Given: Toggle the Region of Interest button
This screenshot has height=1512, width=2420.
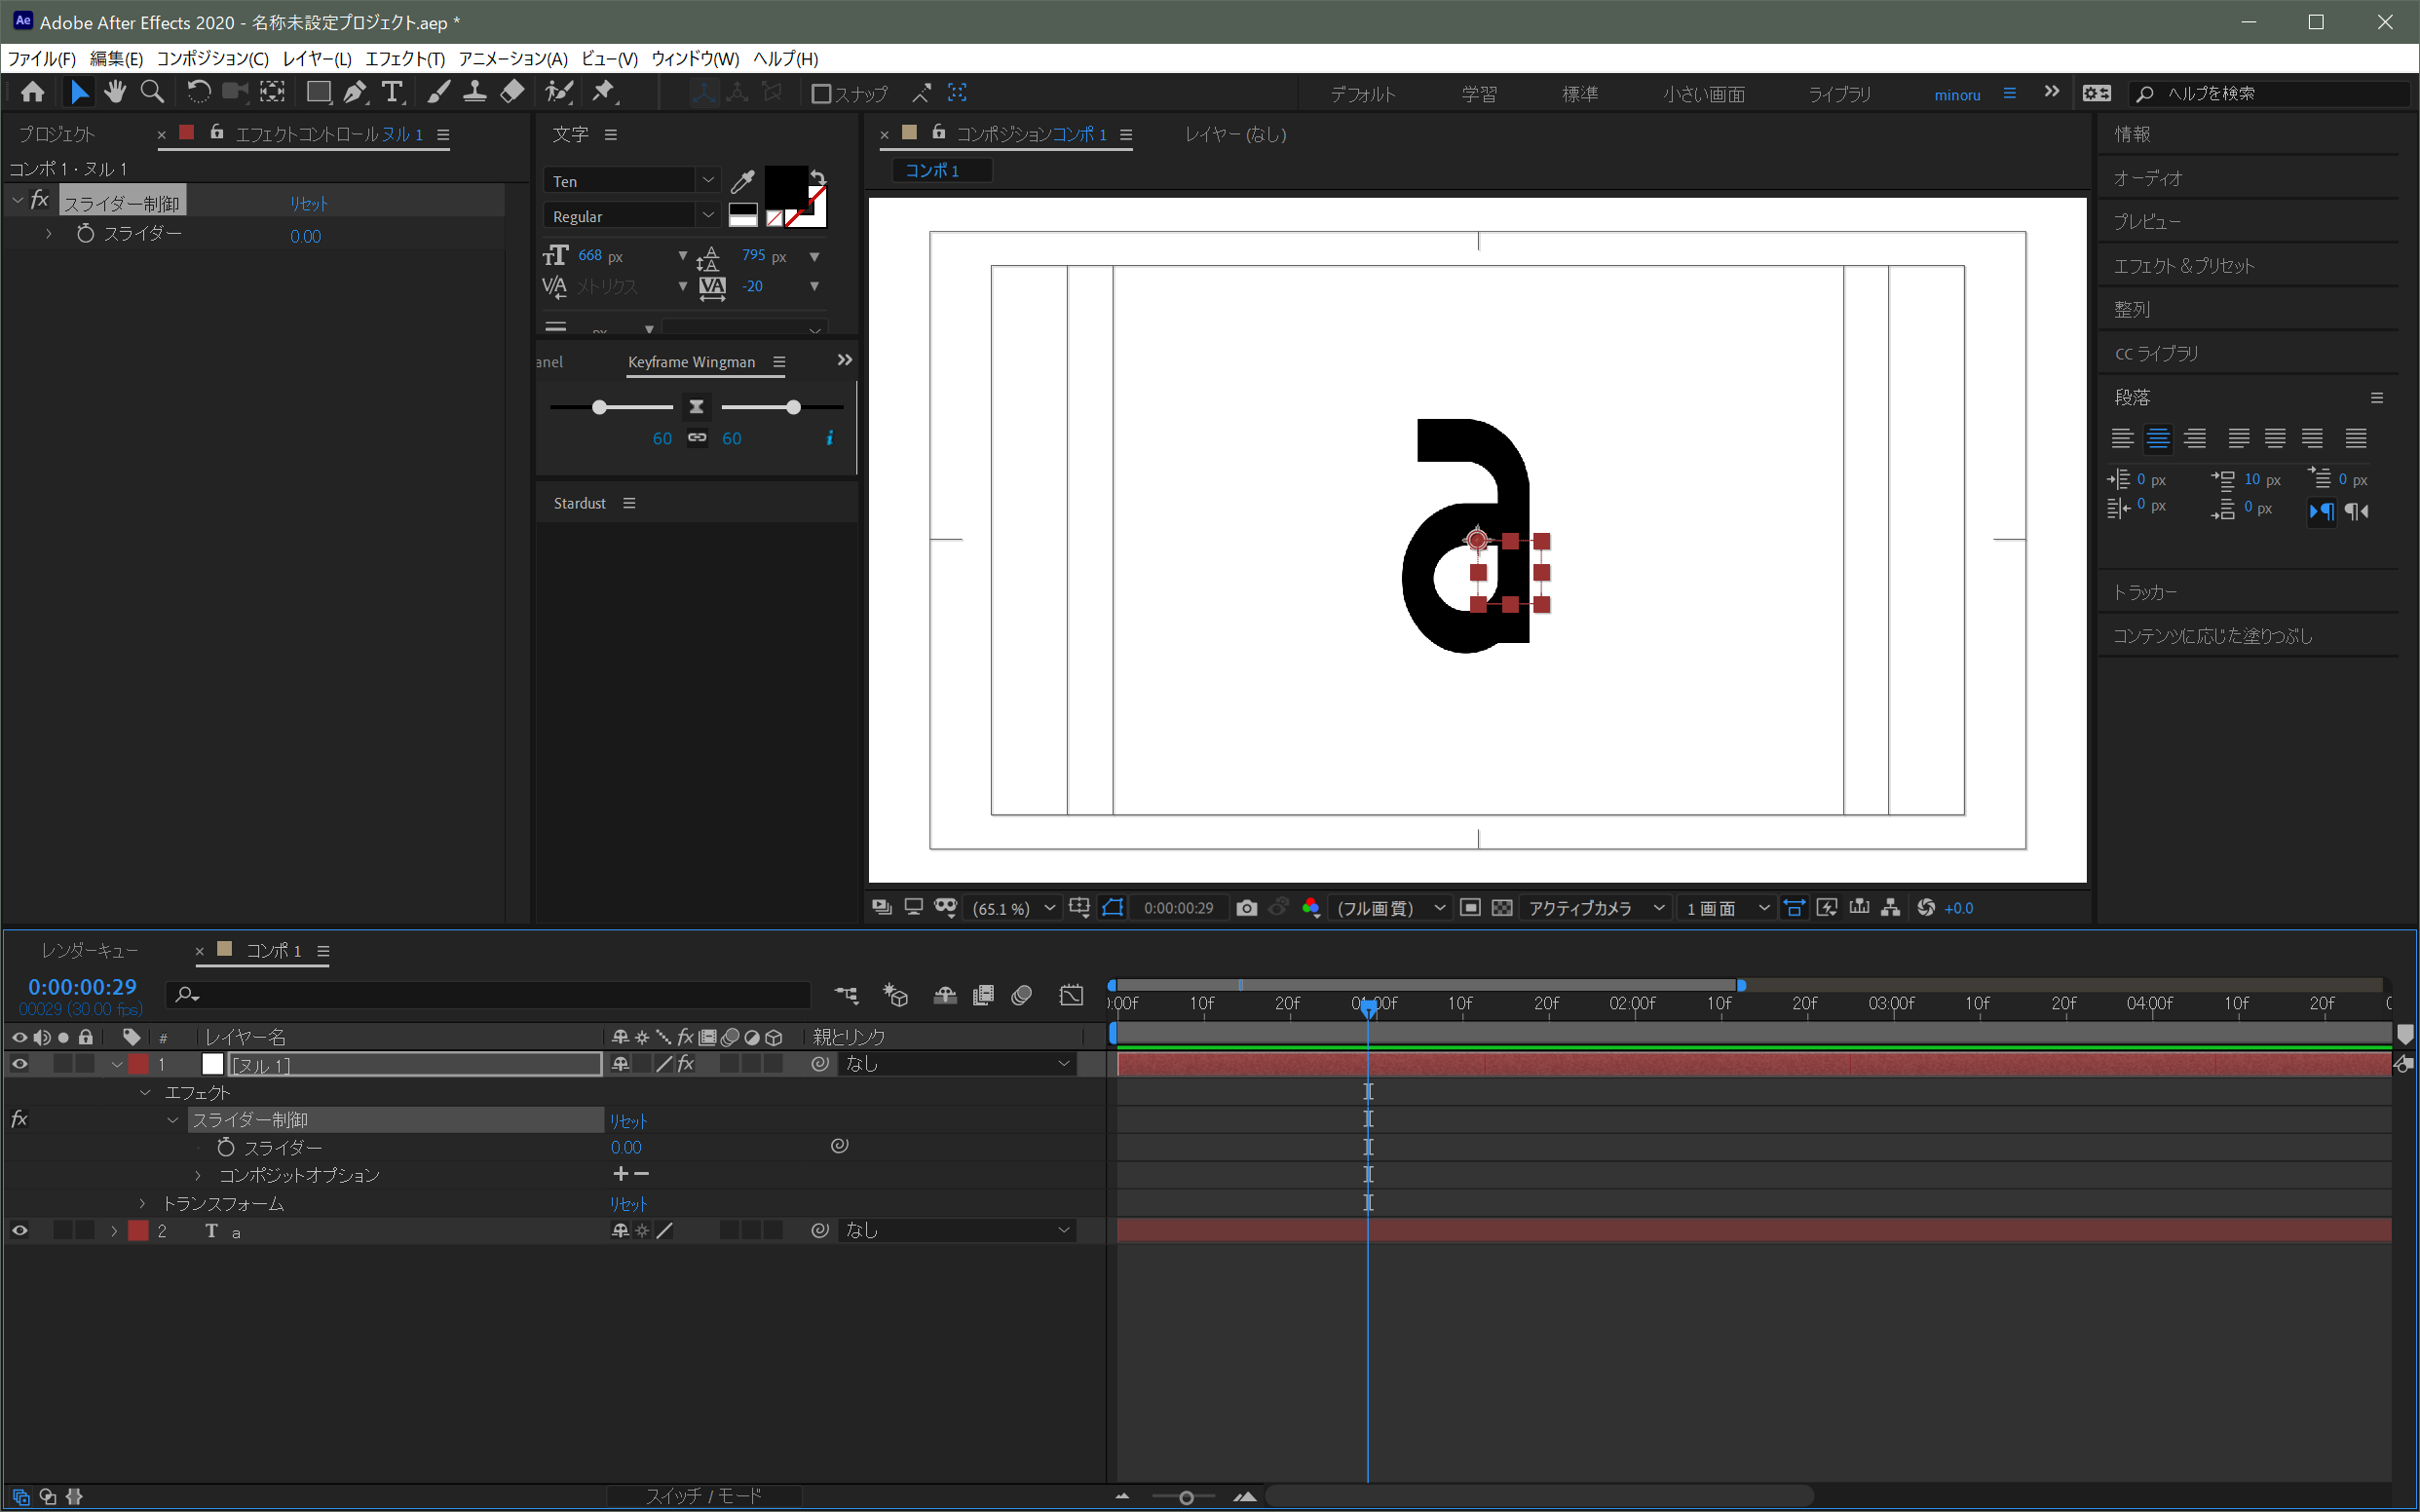Looking at the screenshot, I should coord(1470,908).
